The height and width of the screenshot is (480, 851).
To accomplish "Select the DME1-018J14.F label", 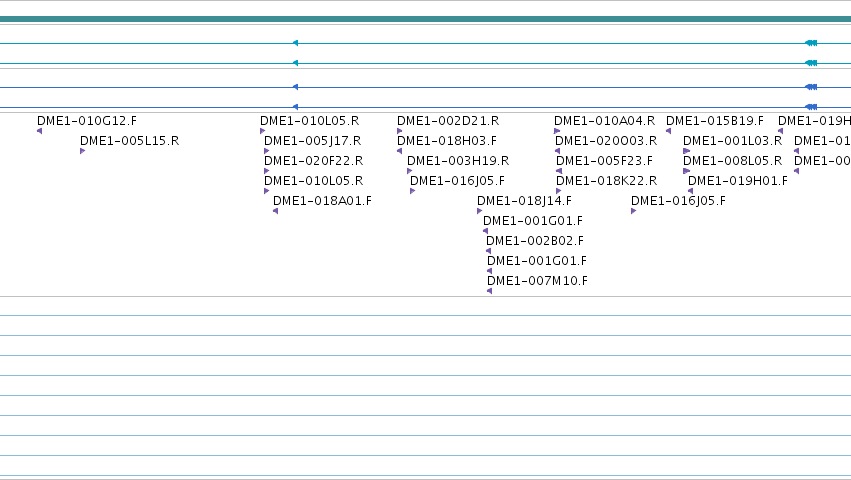I will click(524, 201).
